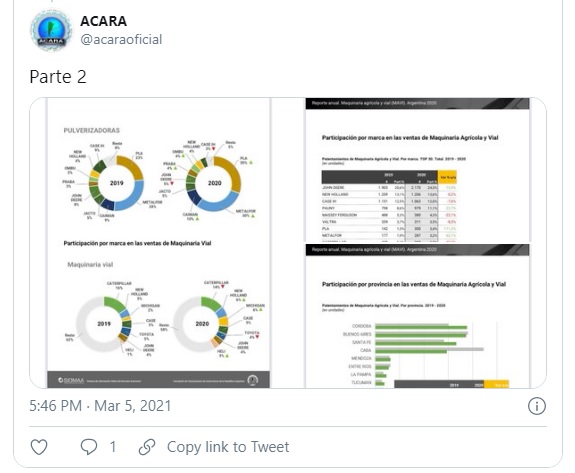Click the ACARA profile avatar
This screenshot has width=575, height=473.
[x=51, y=30]
